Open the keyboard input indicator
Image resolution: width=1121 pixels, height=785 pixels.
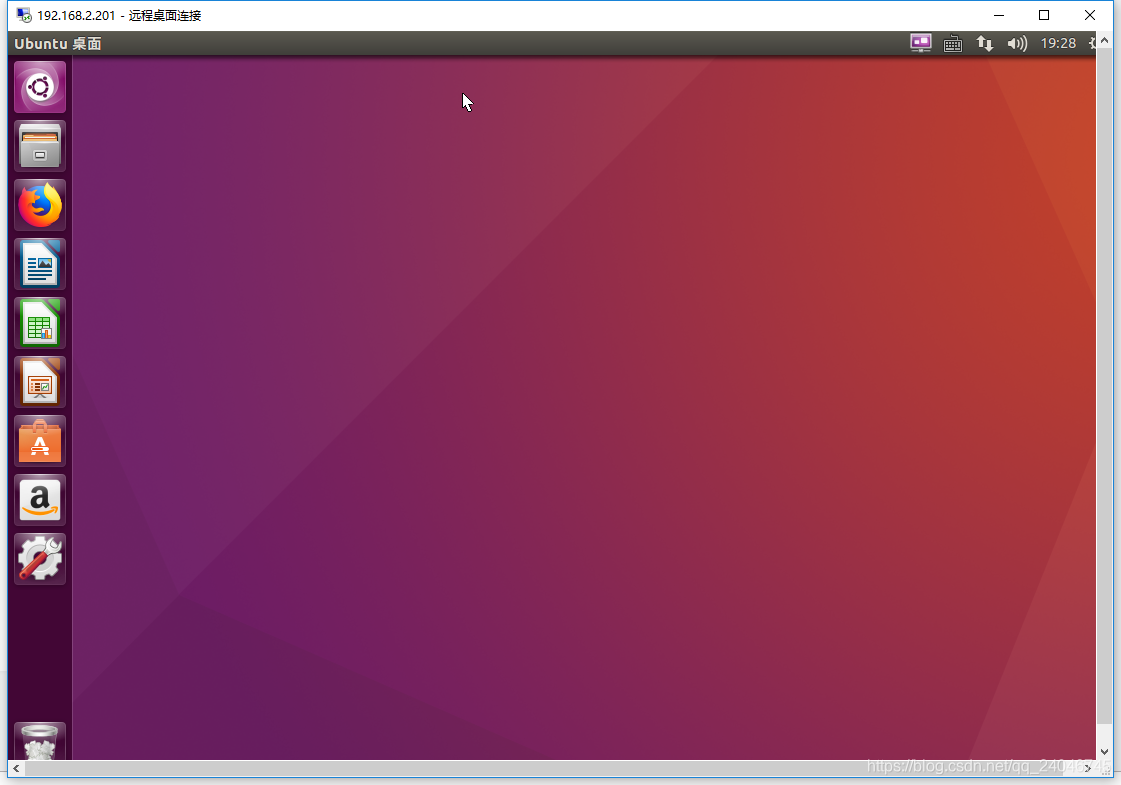952,44
